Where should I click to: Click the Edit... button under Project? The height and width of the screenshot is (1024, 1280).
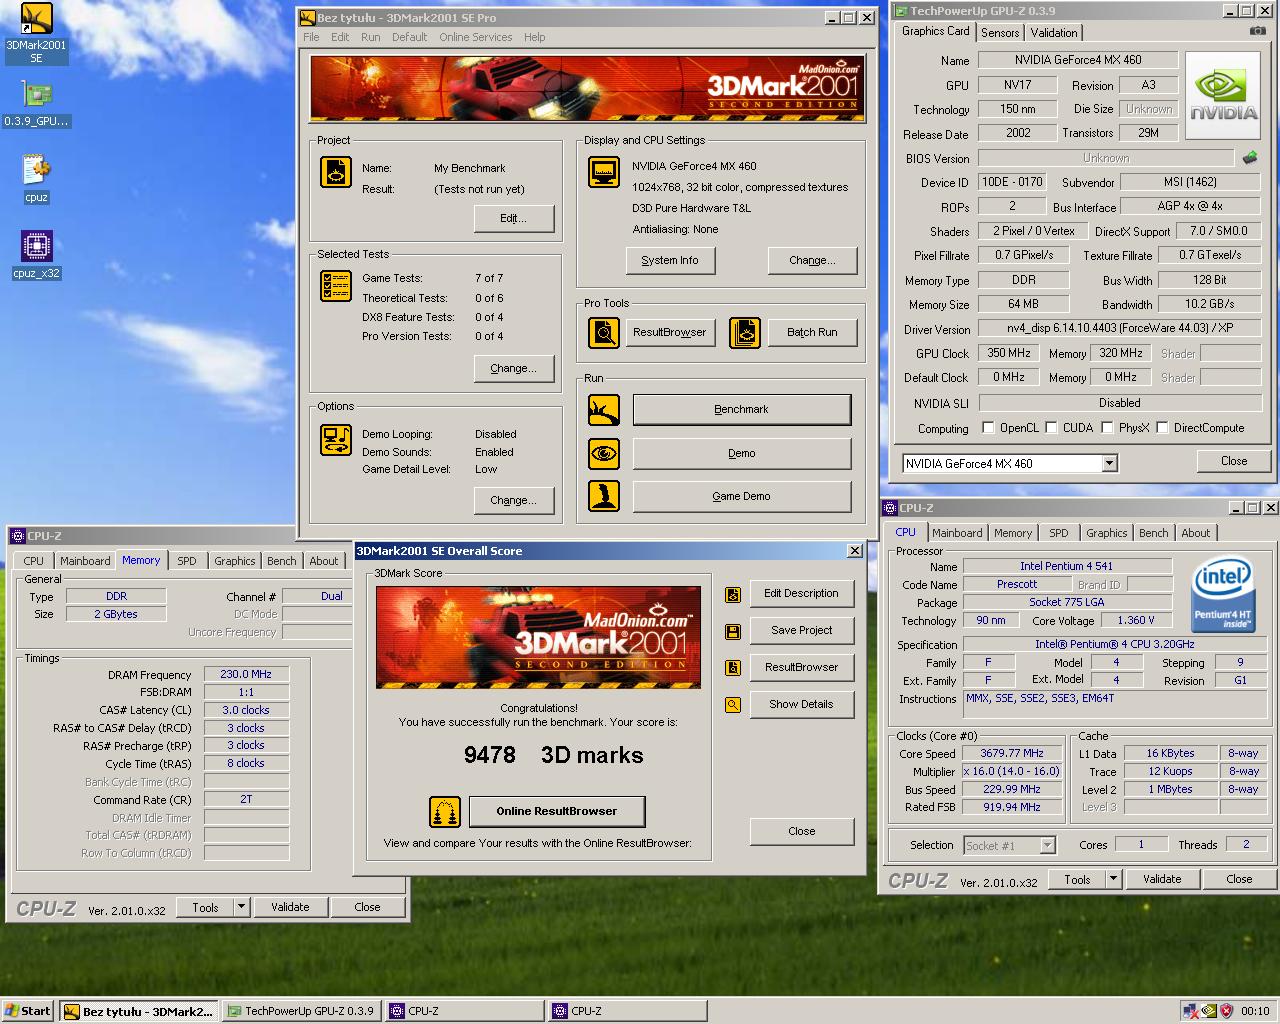click(x=513, y=218)
